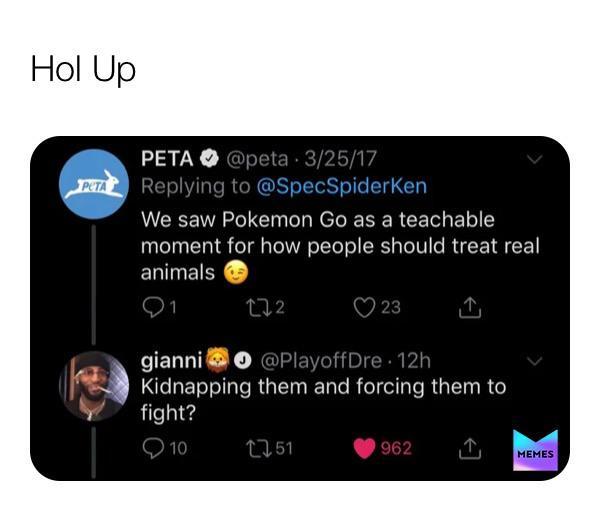Share gianni's tweet

468,448
